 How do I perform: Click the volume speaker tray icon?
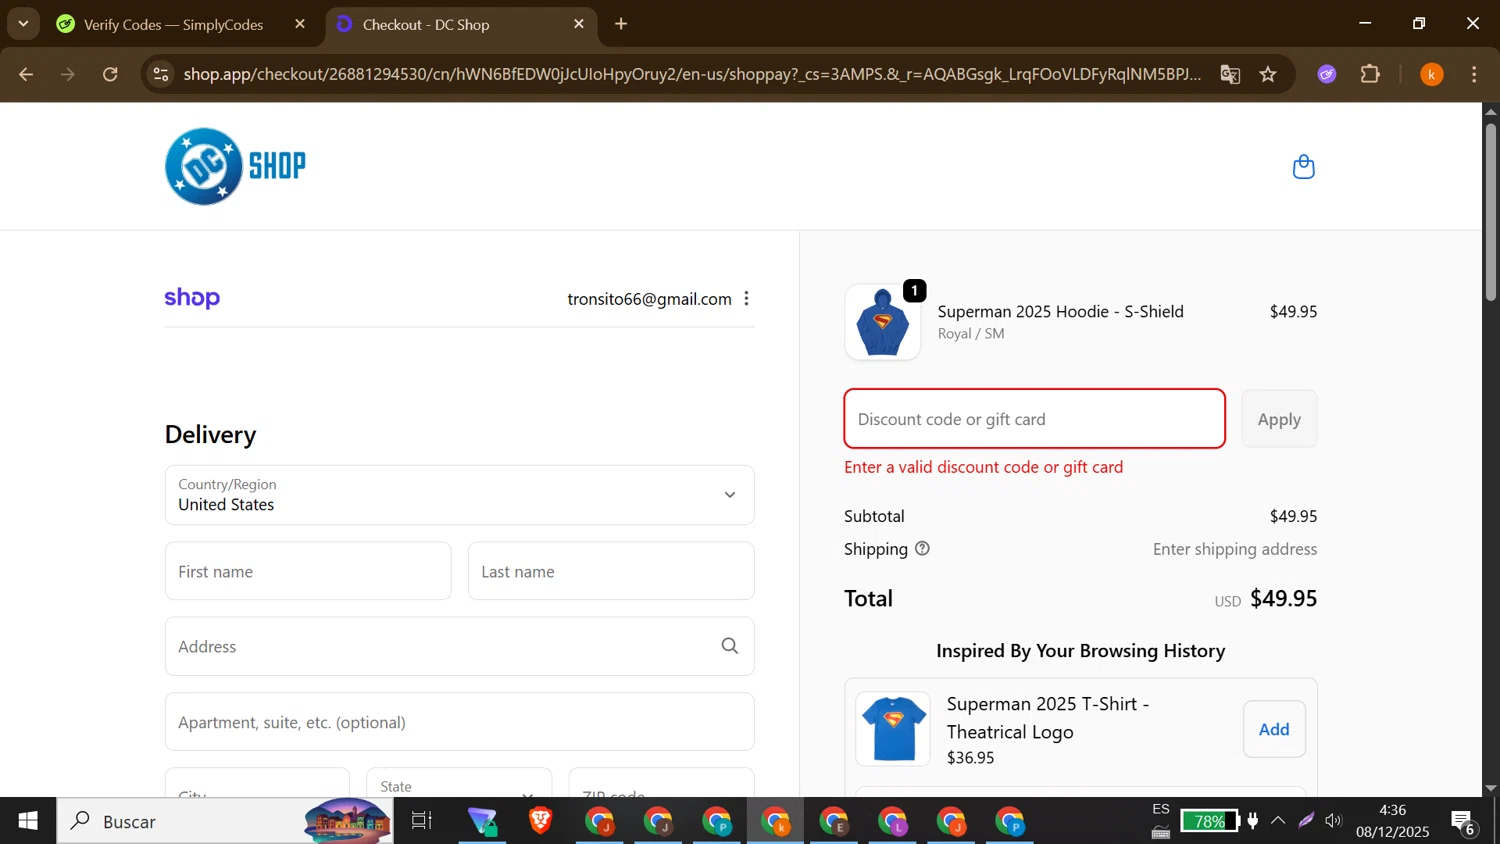pyautogui.click(x=1333, y=821)
